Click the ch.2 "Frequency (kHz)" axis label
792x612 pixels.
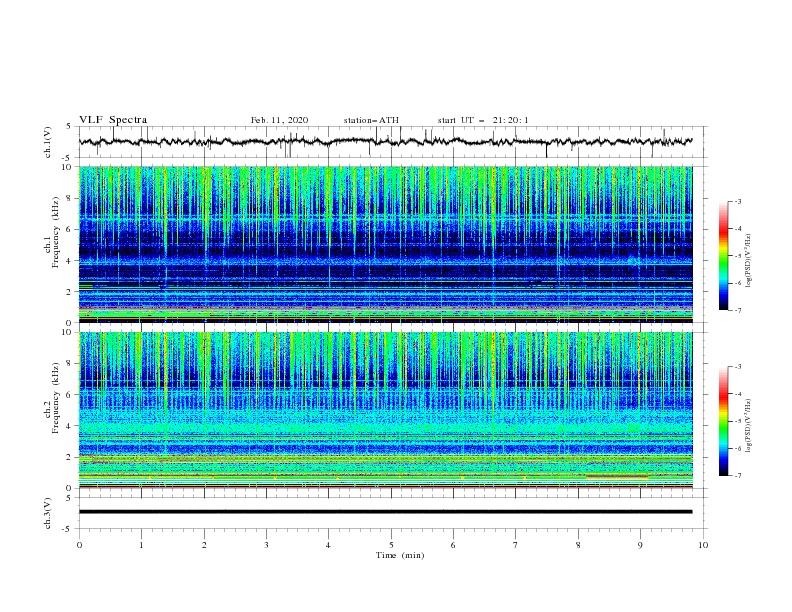pyautogui.click(x=56, y=398)
